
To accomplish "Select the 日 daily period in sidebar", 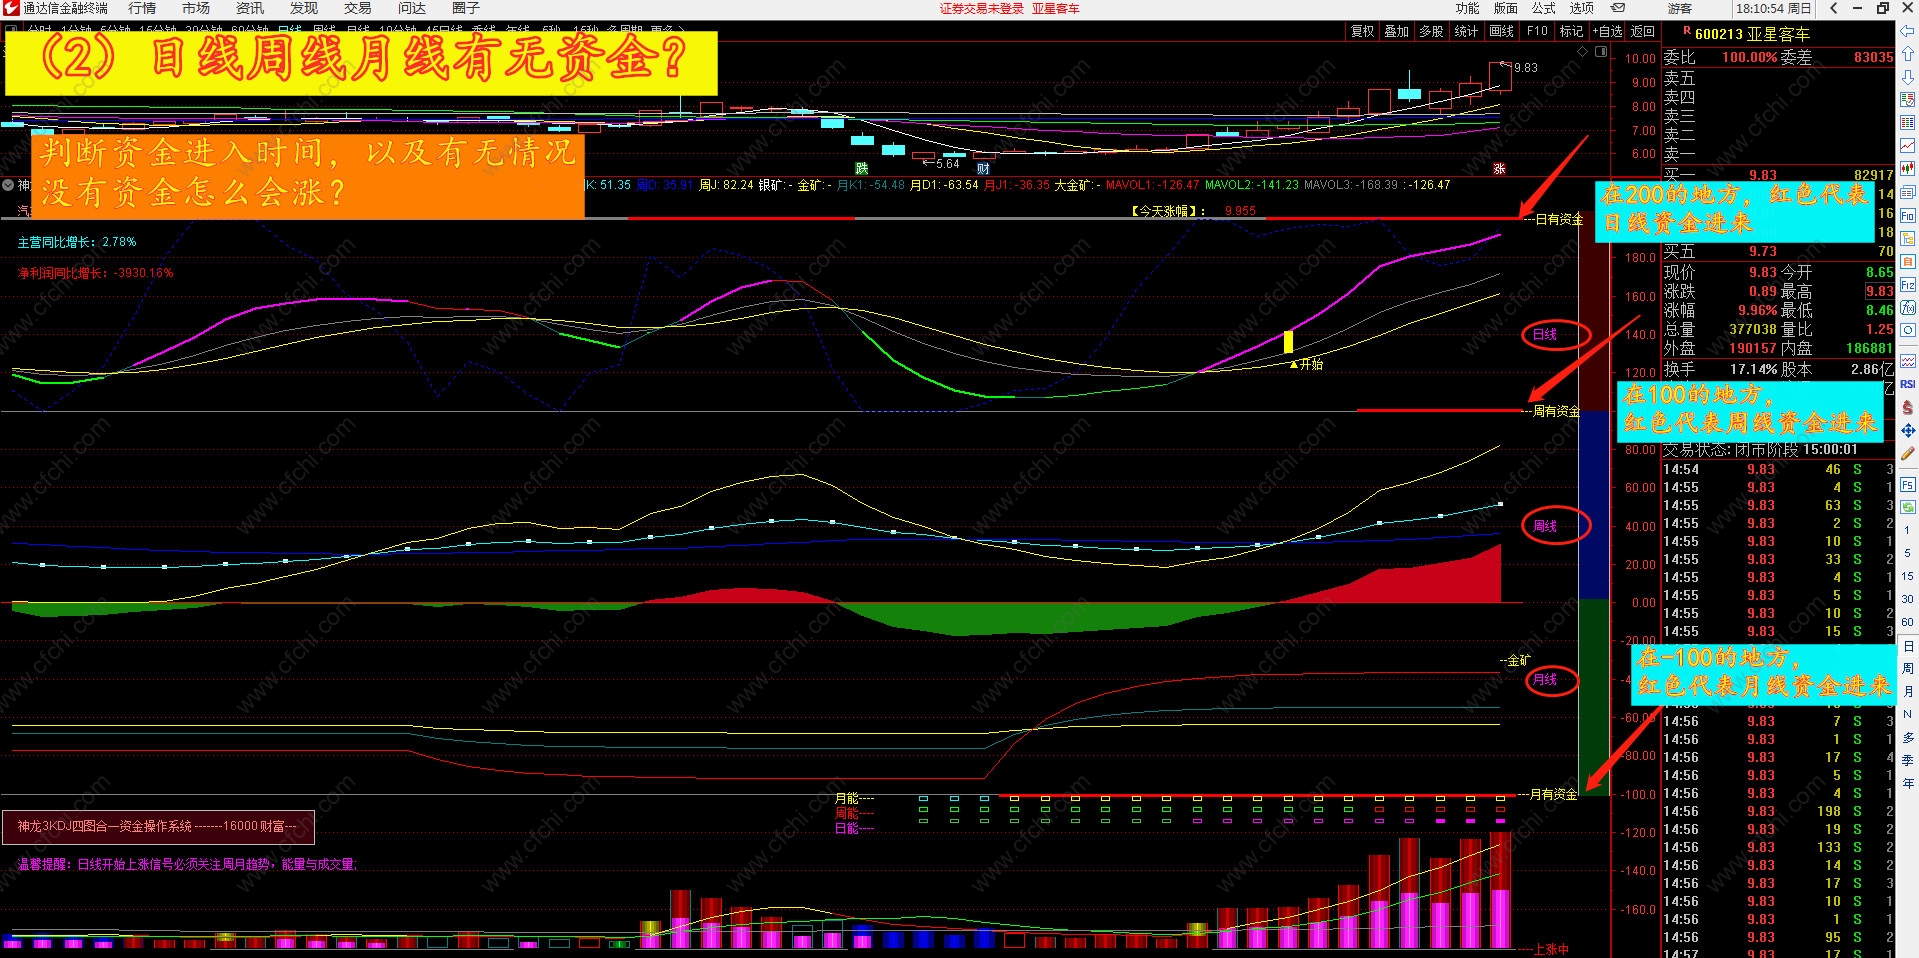I will (x=1908, y=647).
